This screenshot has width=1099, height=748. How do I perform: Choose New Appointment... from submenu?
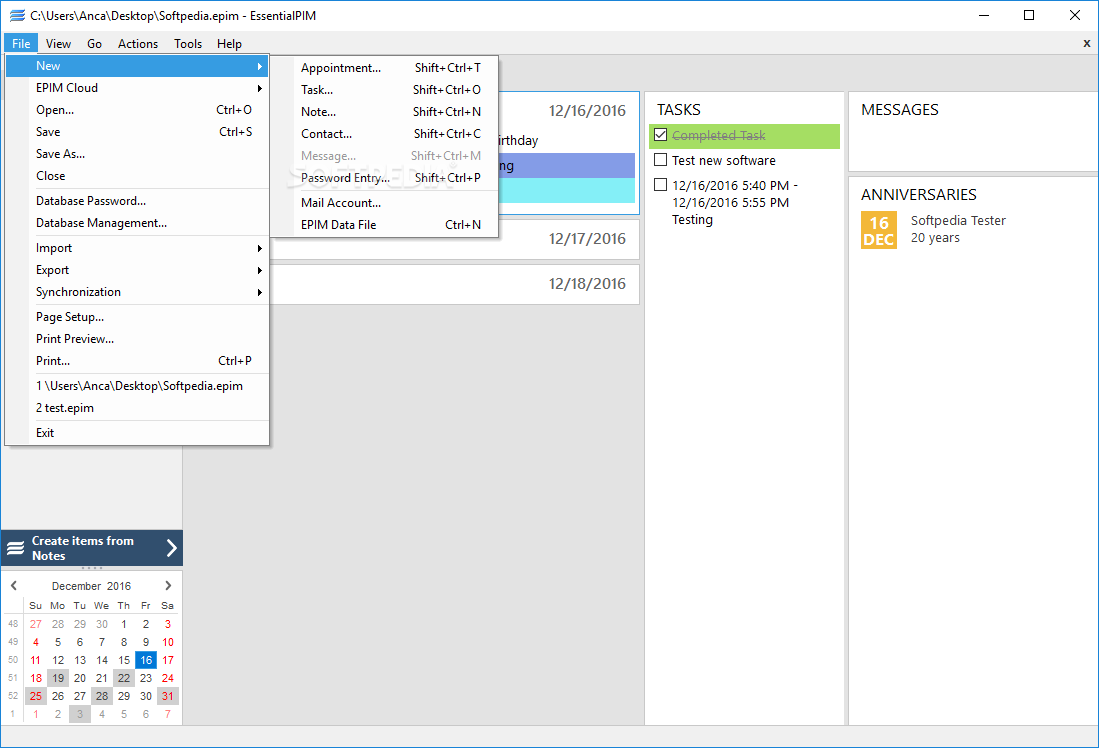point(385,68)
